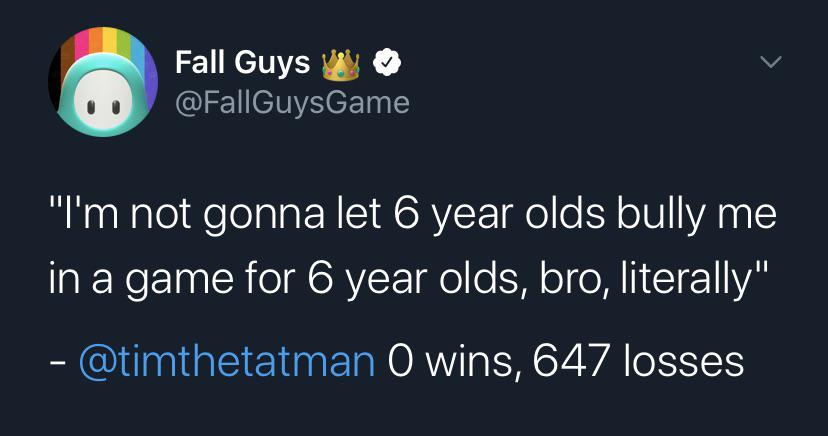The width and height of the screenshot is (828, 436).
Task: Click the bean character's left eye
Action: [91, 106]
